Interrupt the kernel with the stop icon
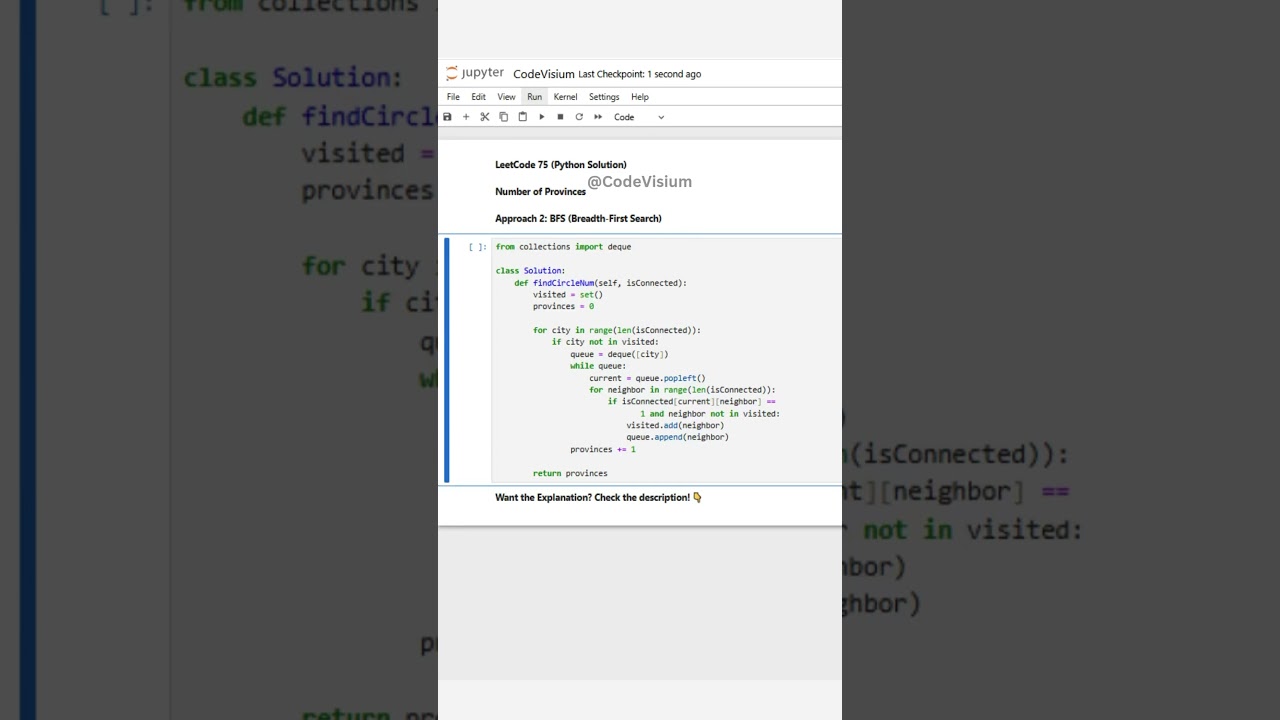This screenshot has height=720, width=1280. tap(560, 117)
